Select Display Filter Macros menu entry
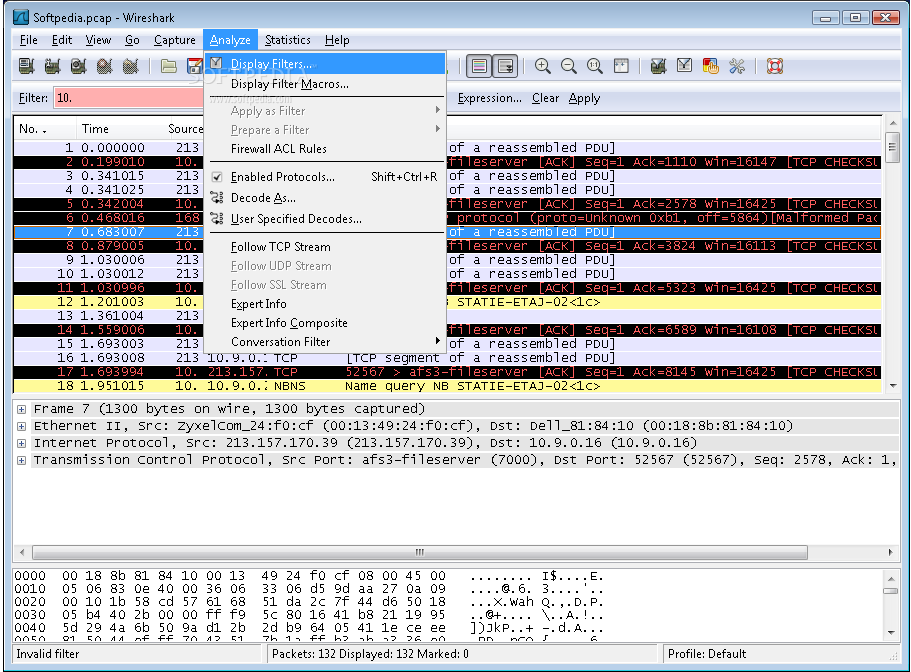Screen dimensions: 911x672 (289, 84)
